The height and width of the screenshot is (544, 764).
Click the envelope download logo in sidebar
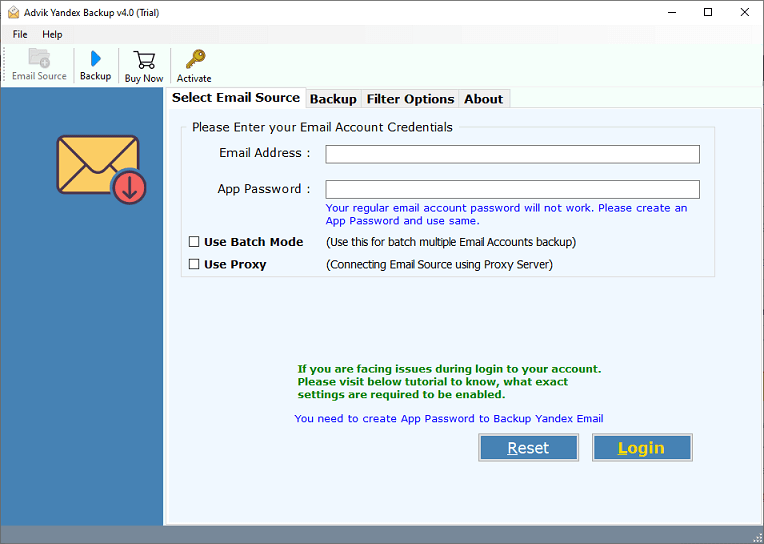click(x=101, y=170)
